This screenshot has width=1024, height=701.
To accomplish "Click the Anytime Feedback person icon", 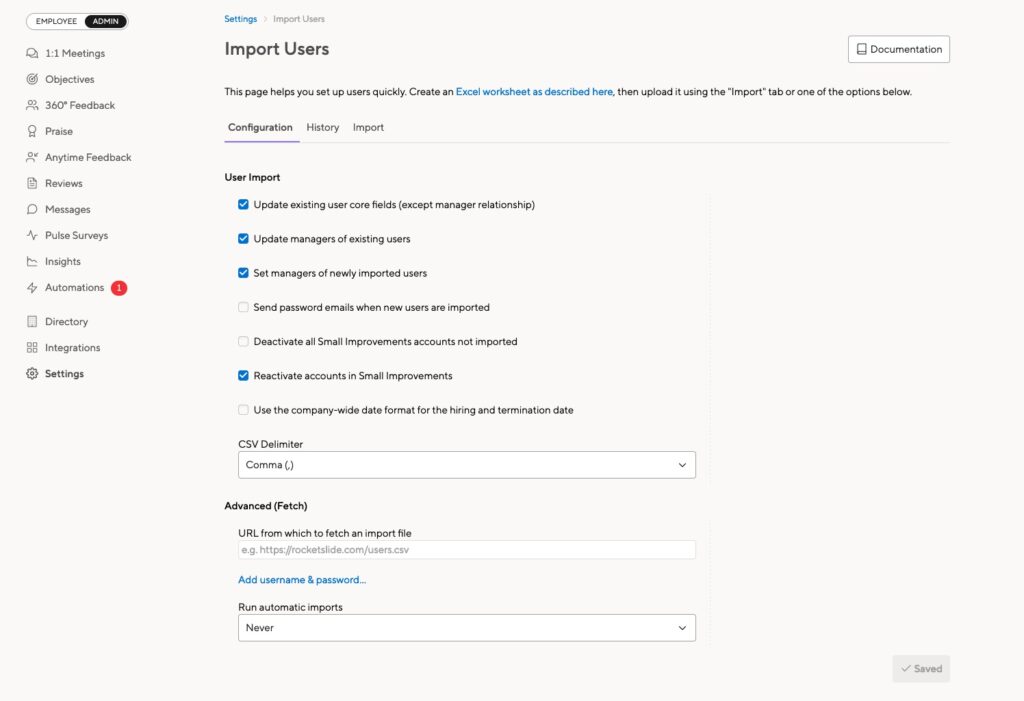I will click(32, 157).
